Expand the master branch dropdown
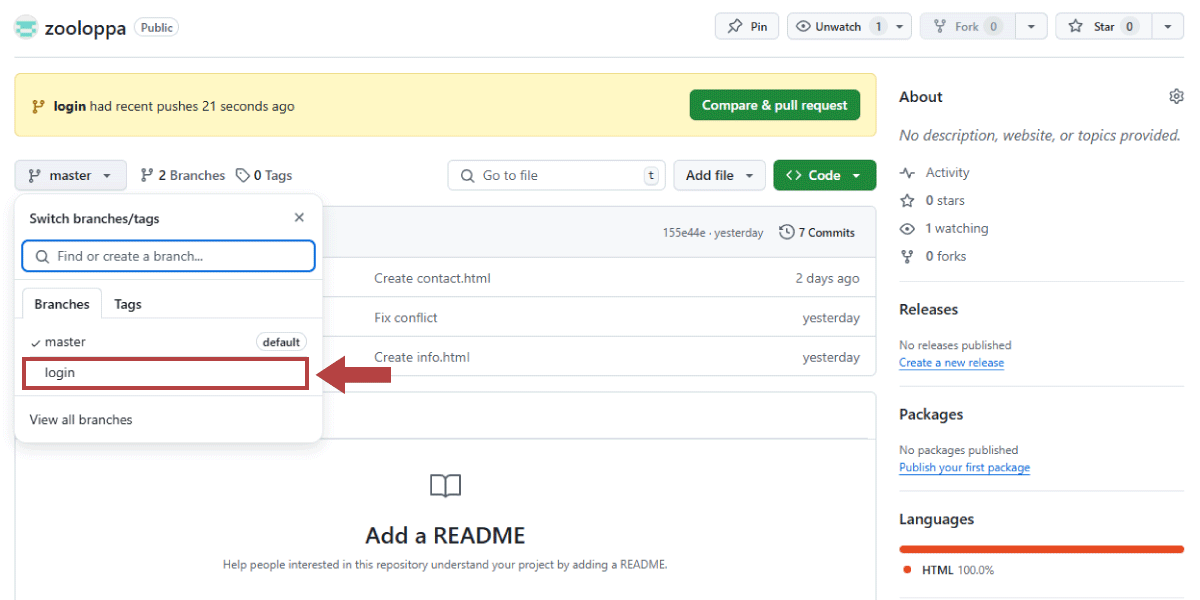 pos(71,175)
